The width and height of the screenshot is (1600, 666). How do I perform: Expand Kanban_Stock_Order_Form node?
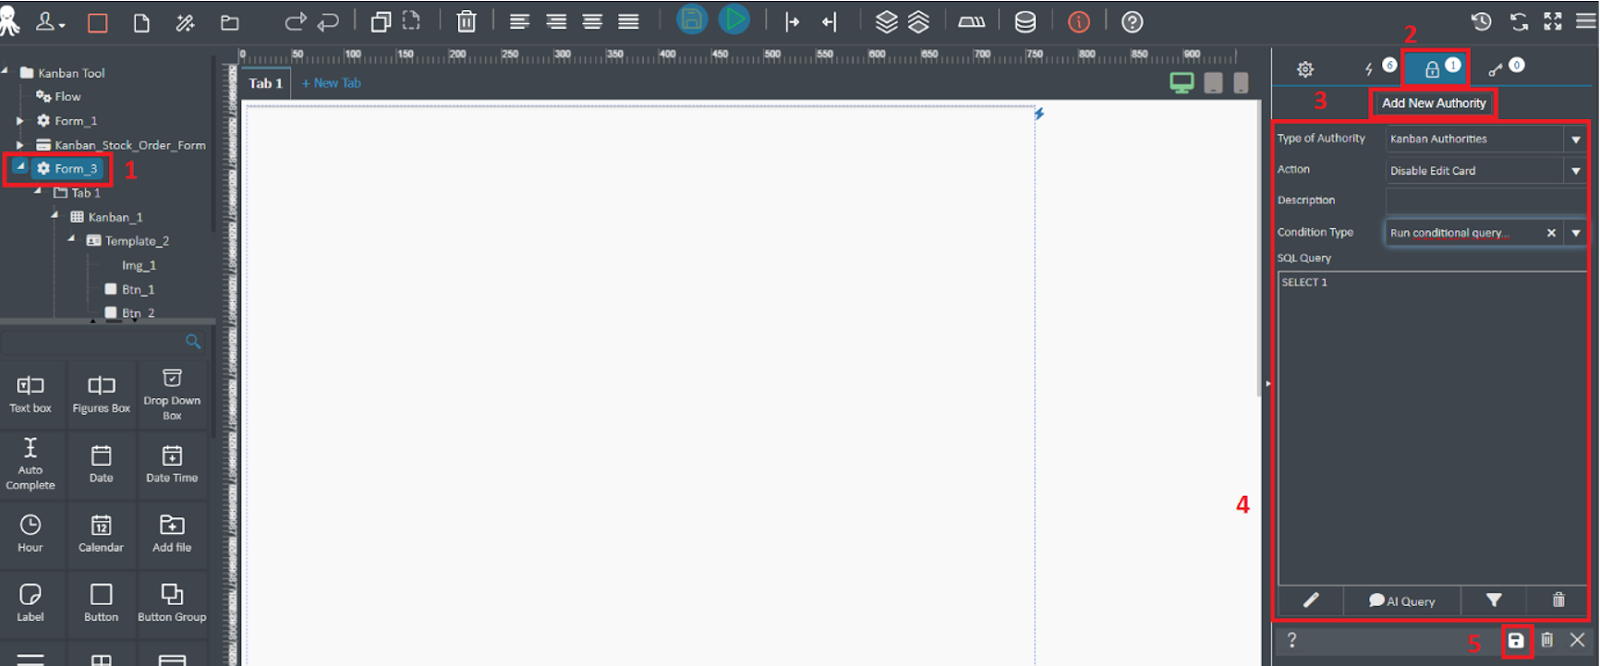(19, 145)
